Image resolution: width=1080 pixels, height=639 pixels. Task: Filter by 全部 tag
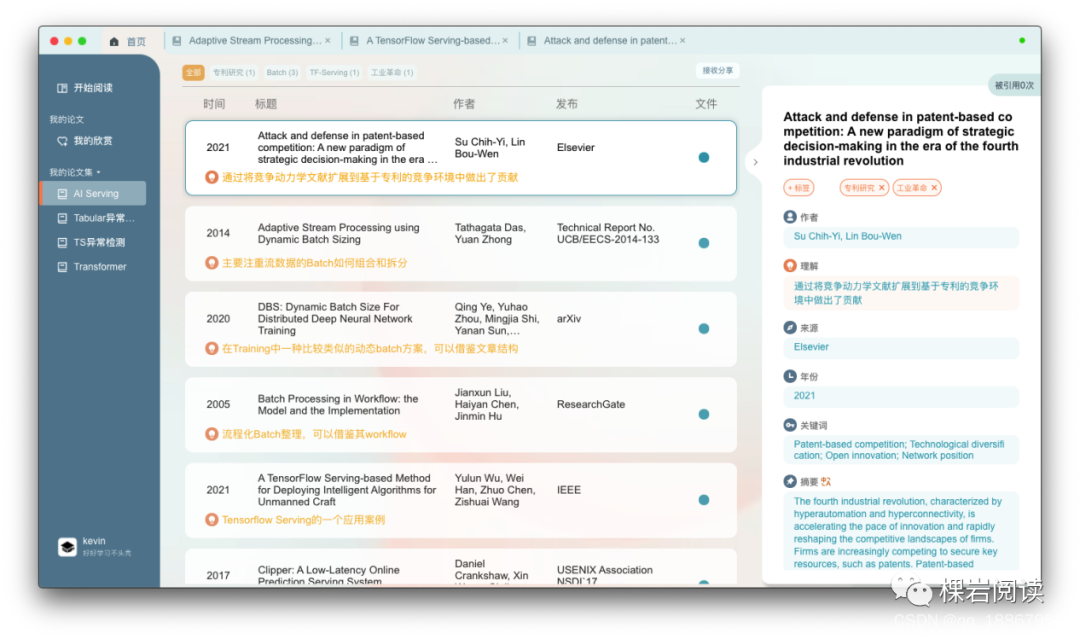coord(194,72)
